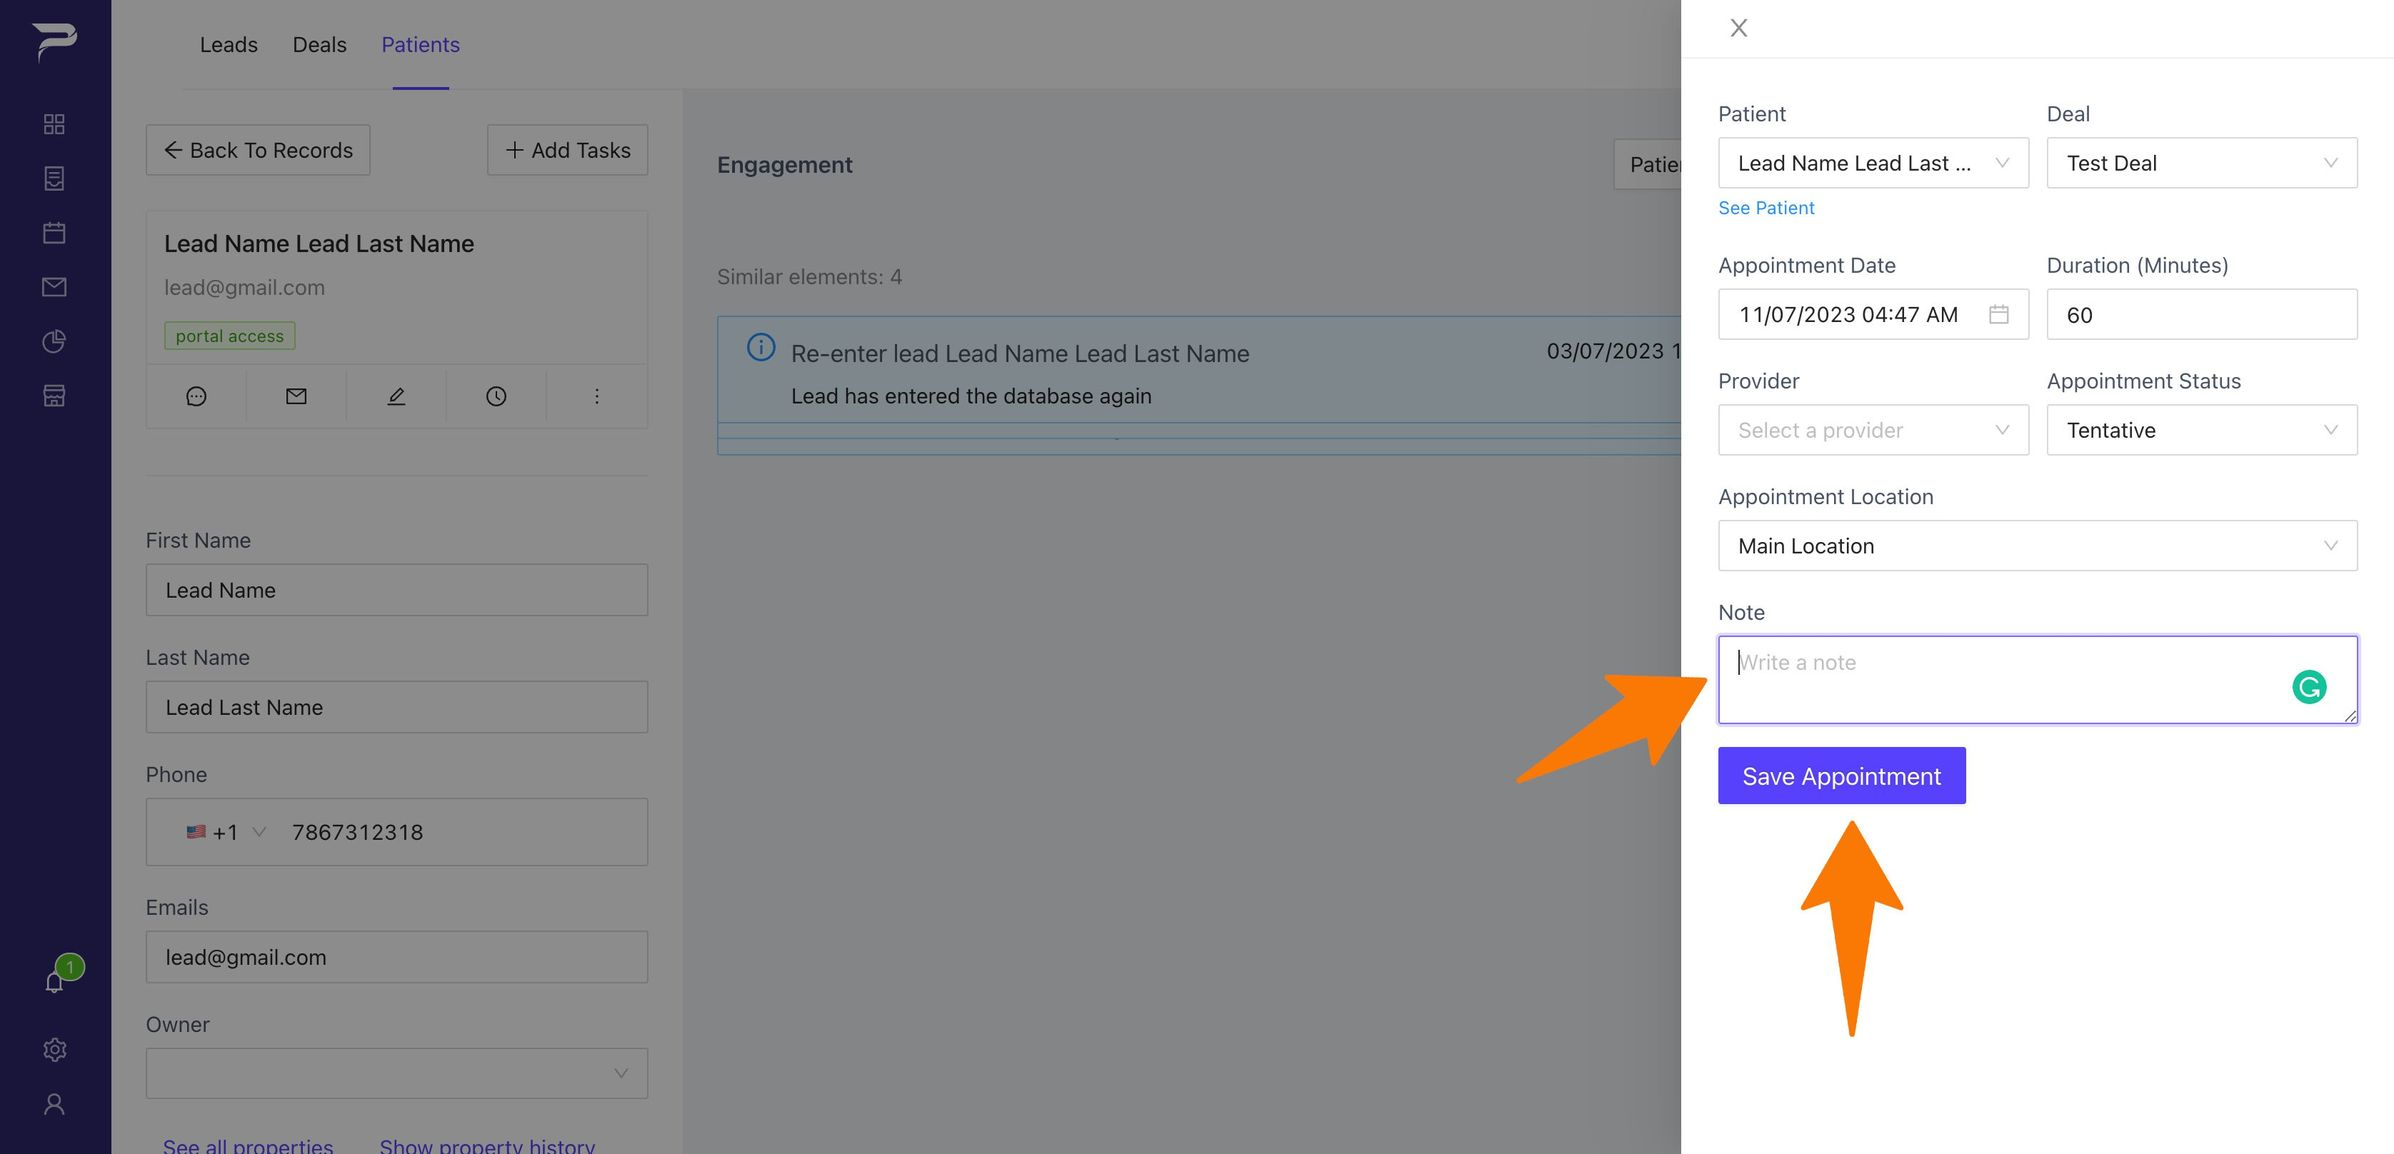
Task: Click the Duration (Minutes) input field
Action: 2201,315
